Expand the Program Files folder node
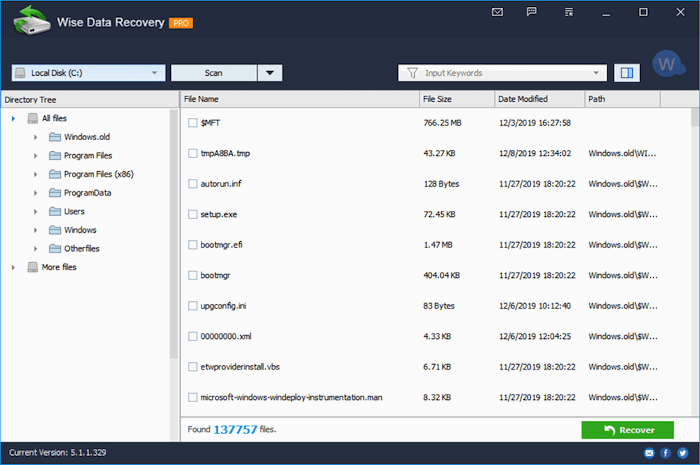This screenshot has height=465, width=700. click(x=35, y=156)
